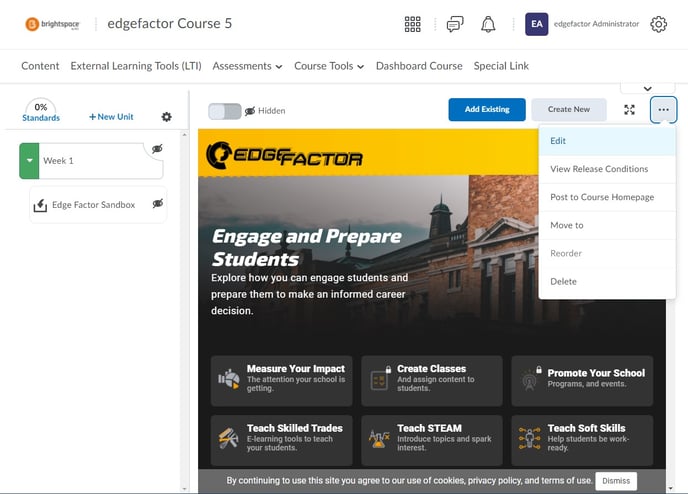Expand the Assessments dropdown
This screenshot has height=494, width=688.
pos(247,66)
